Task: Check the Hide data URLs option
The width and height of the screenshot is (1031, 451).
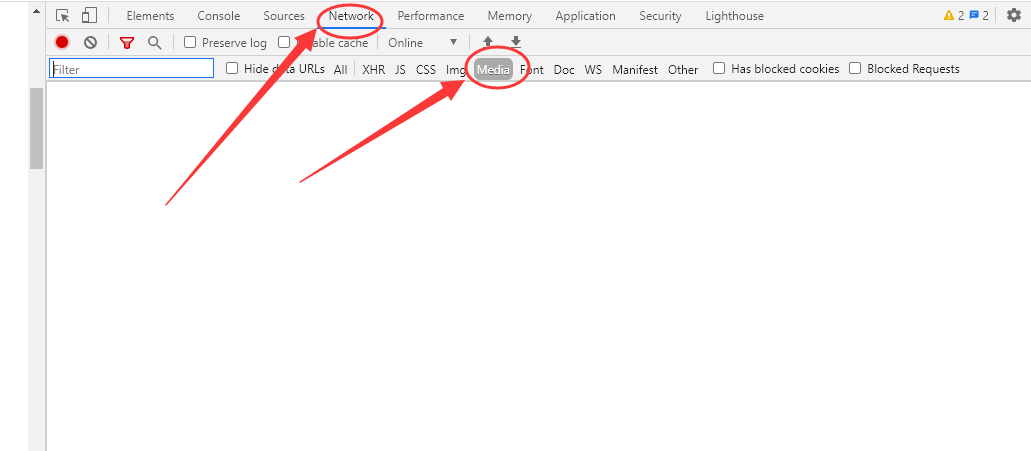Action: click(232, 69)
